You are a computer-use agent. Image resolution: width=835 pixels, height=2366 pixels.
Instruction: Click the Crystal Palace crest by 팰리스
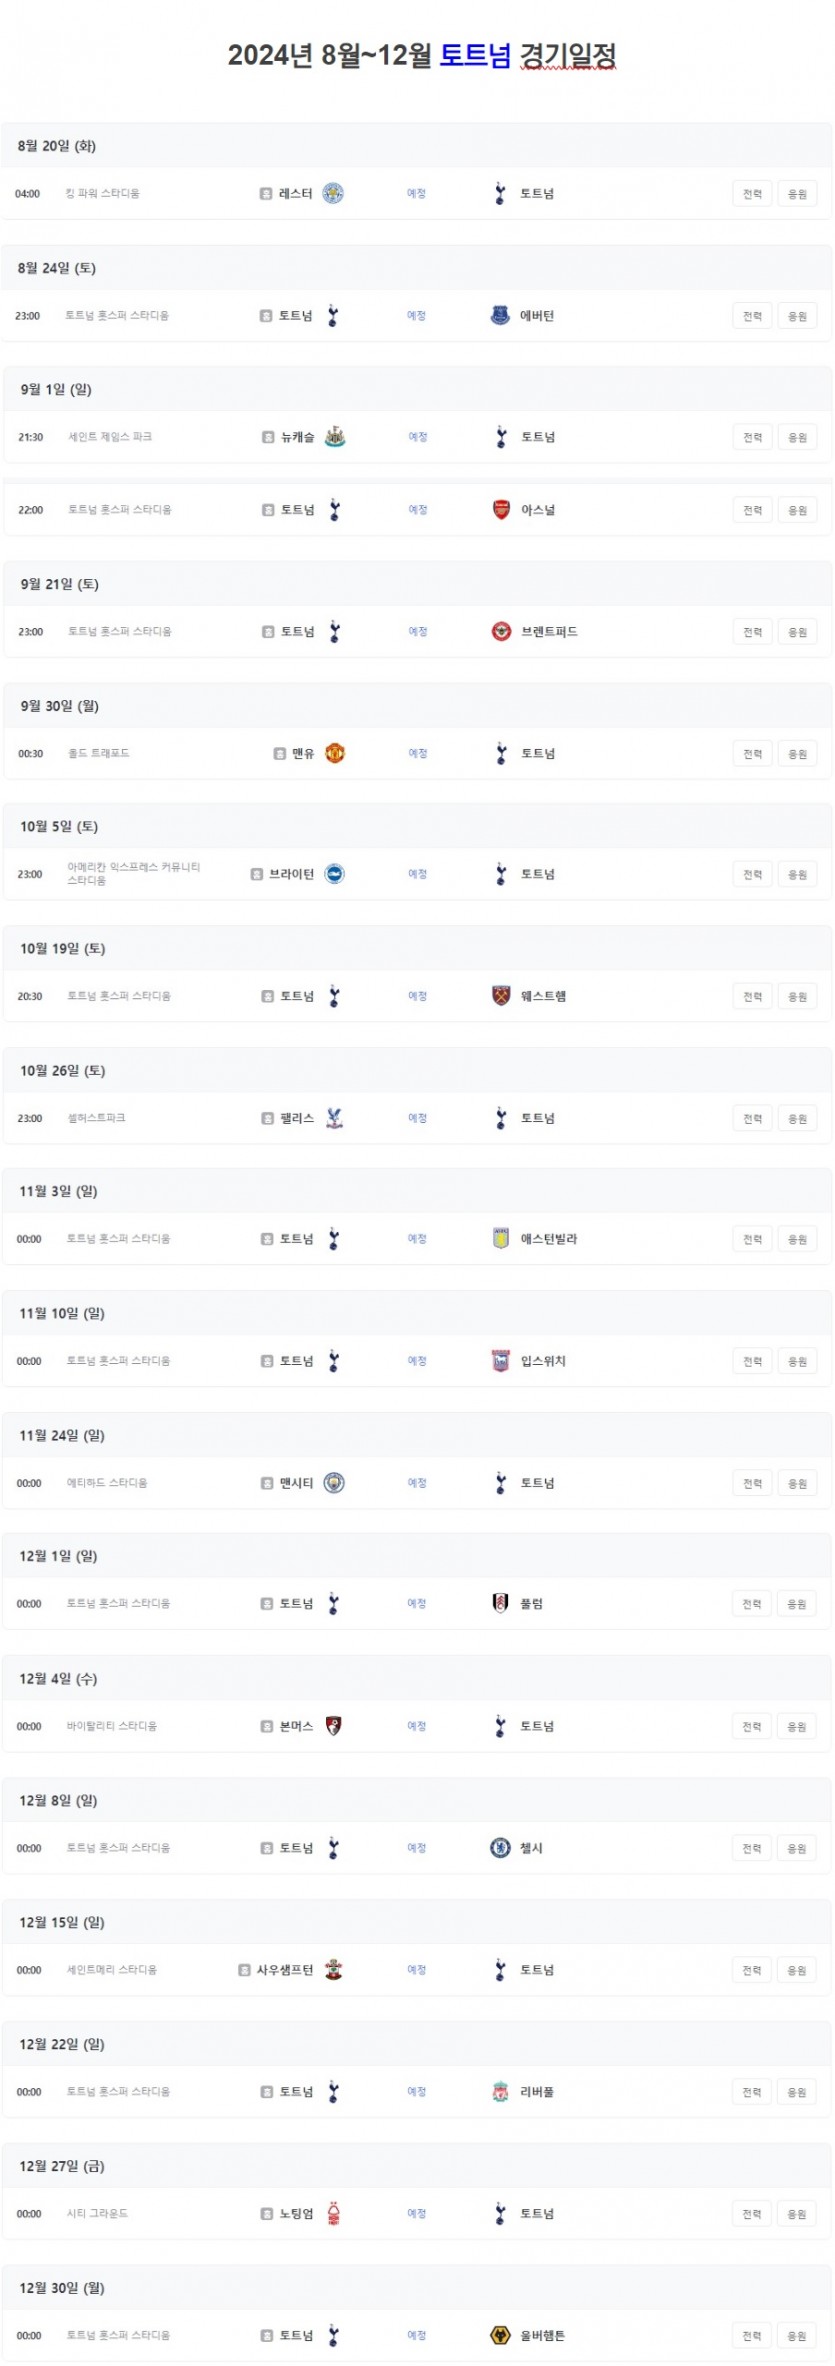pyautogui.click(x=335, y=1118)
